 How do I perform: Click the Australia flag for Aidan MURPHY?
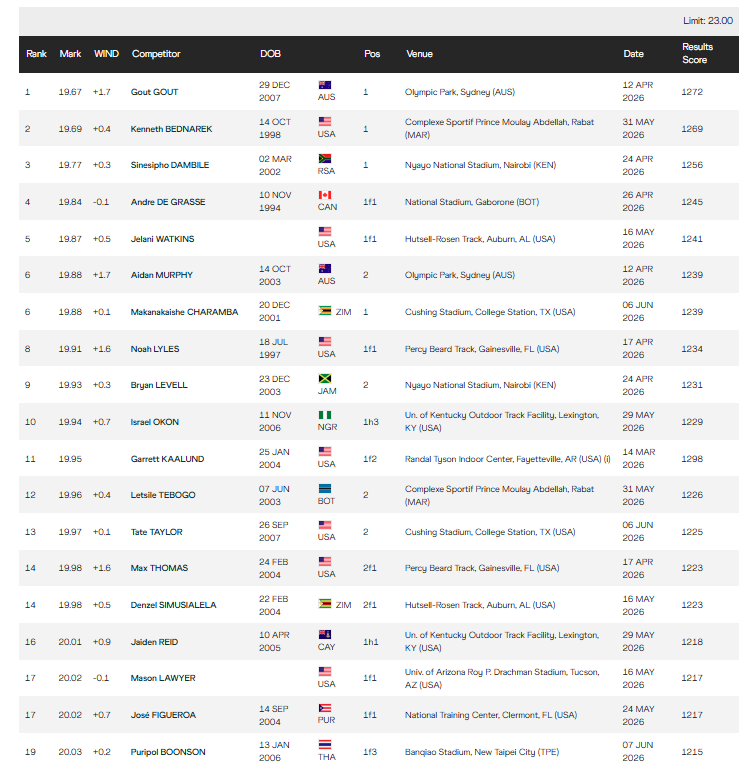point(324,269)
